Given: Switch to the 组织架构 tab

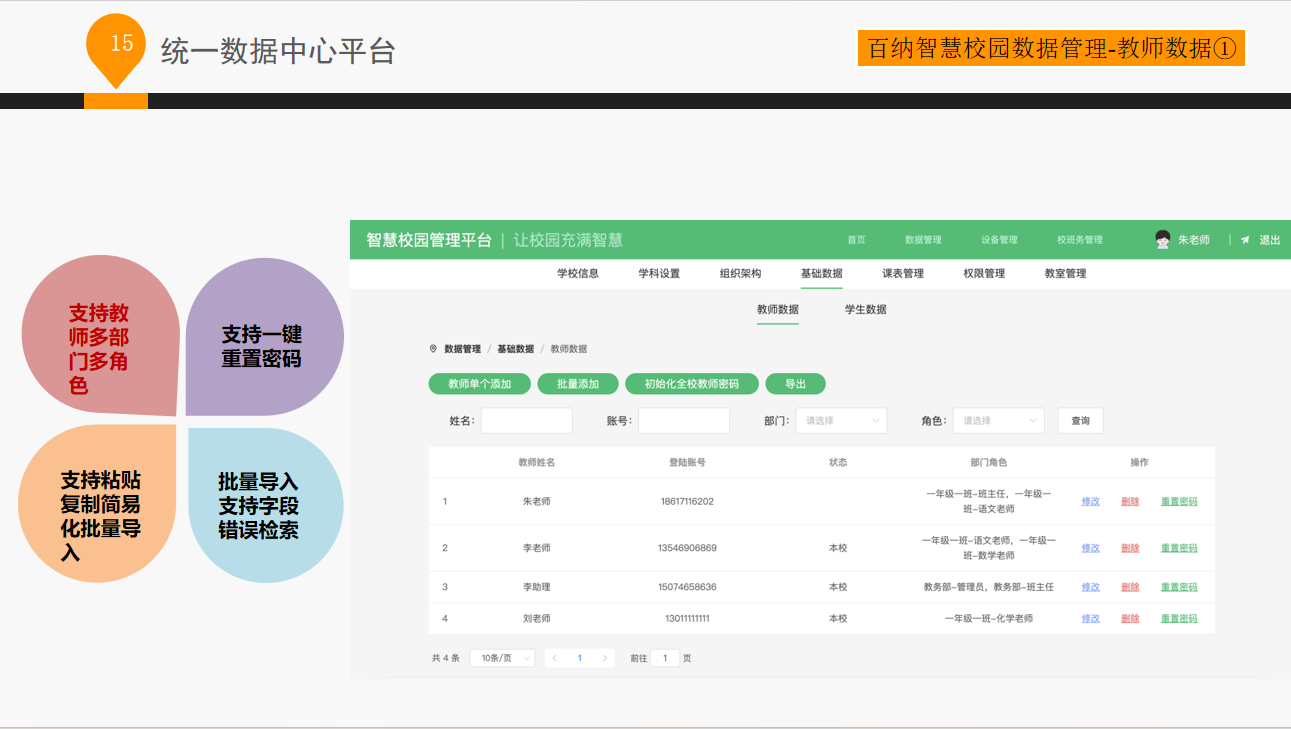Looking at the screenshot, I should (x=740, y=273).
